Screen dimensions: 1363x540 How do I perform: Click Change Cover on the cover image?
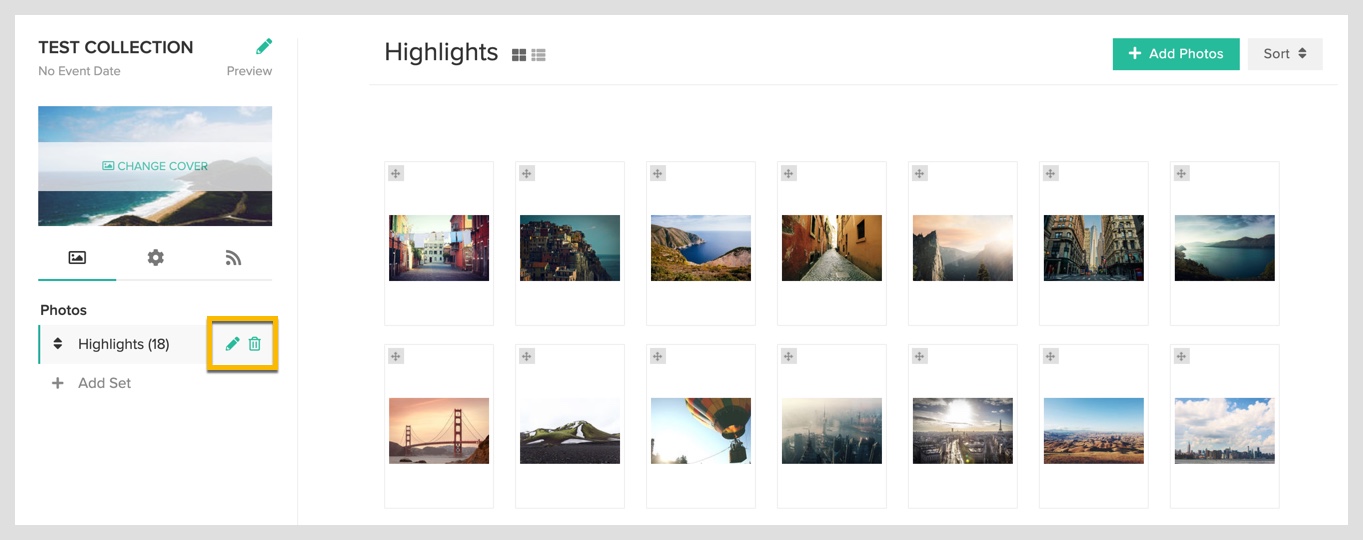point(155,166)
